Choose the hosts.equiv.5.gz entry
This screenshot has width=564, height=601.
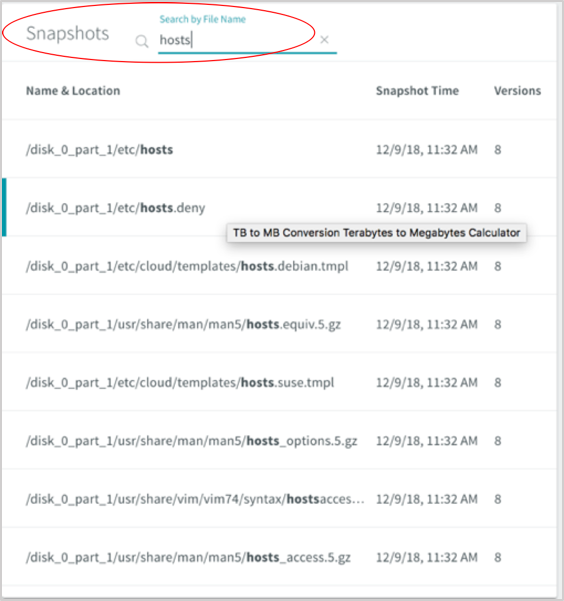pyautogui.click(x=279, y=324)
